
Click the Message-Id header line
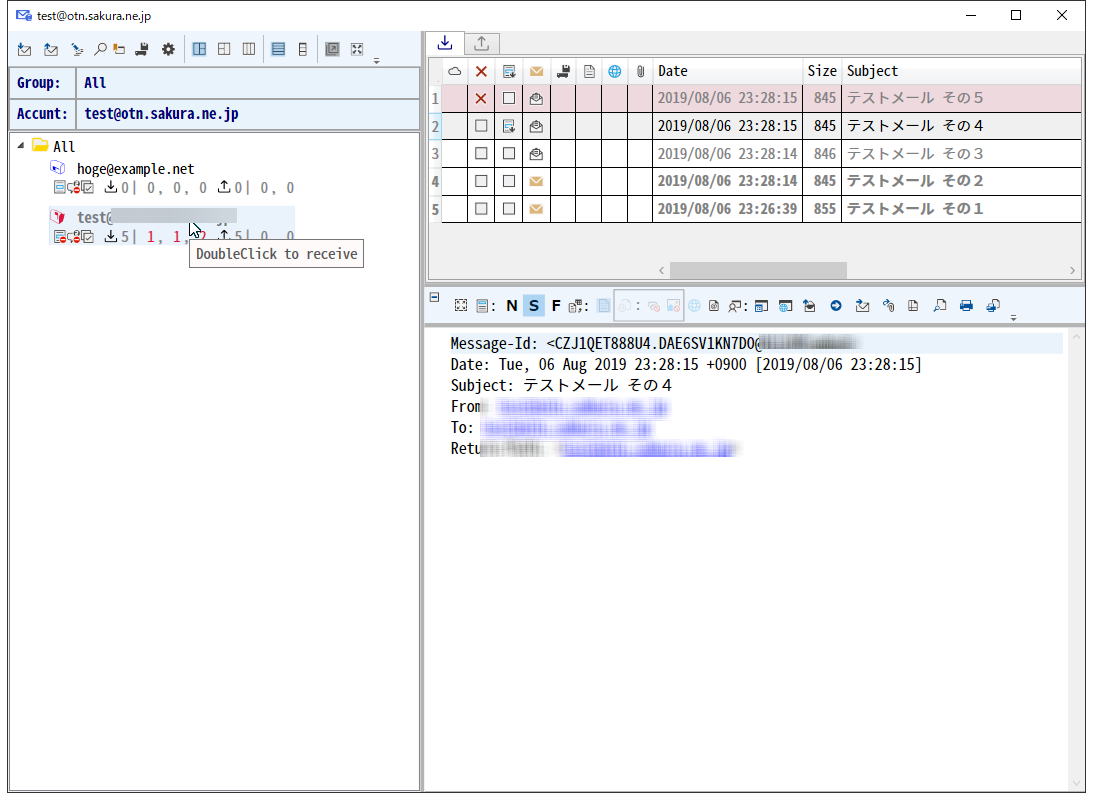pyautogui.click(x=756, y=344)
